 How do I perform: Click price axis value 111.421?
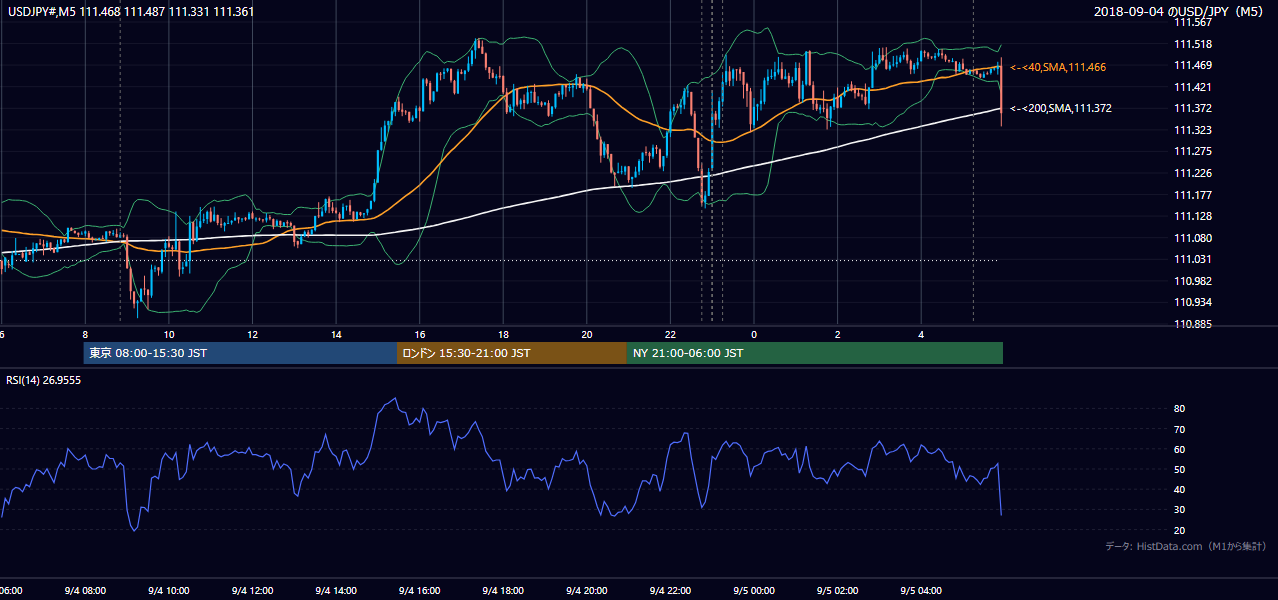pyautogui.click(x=1191, y=88)
